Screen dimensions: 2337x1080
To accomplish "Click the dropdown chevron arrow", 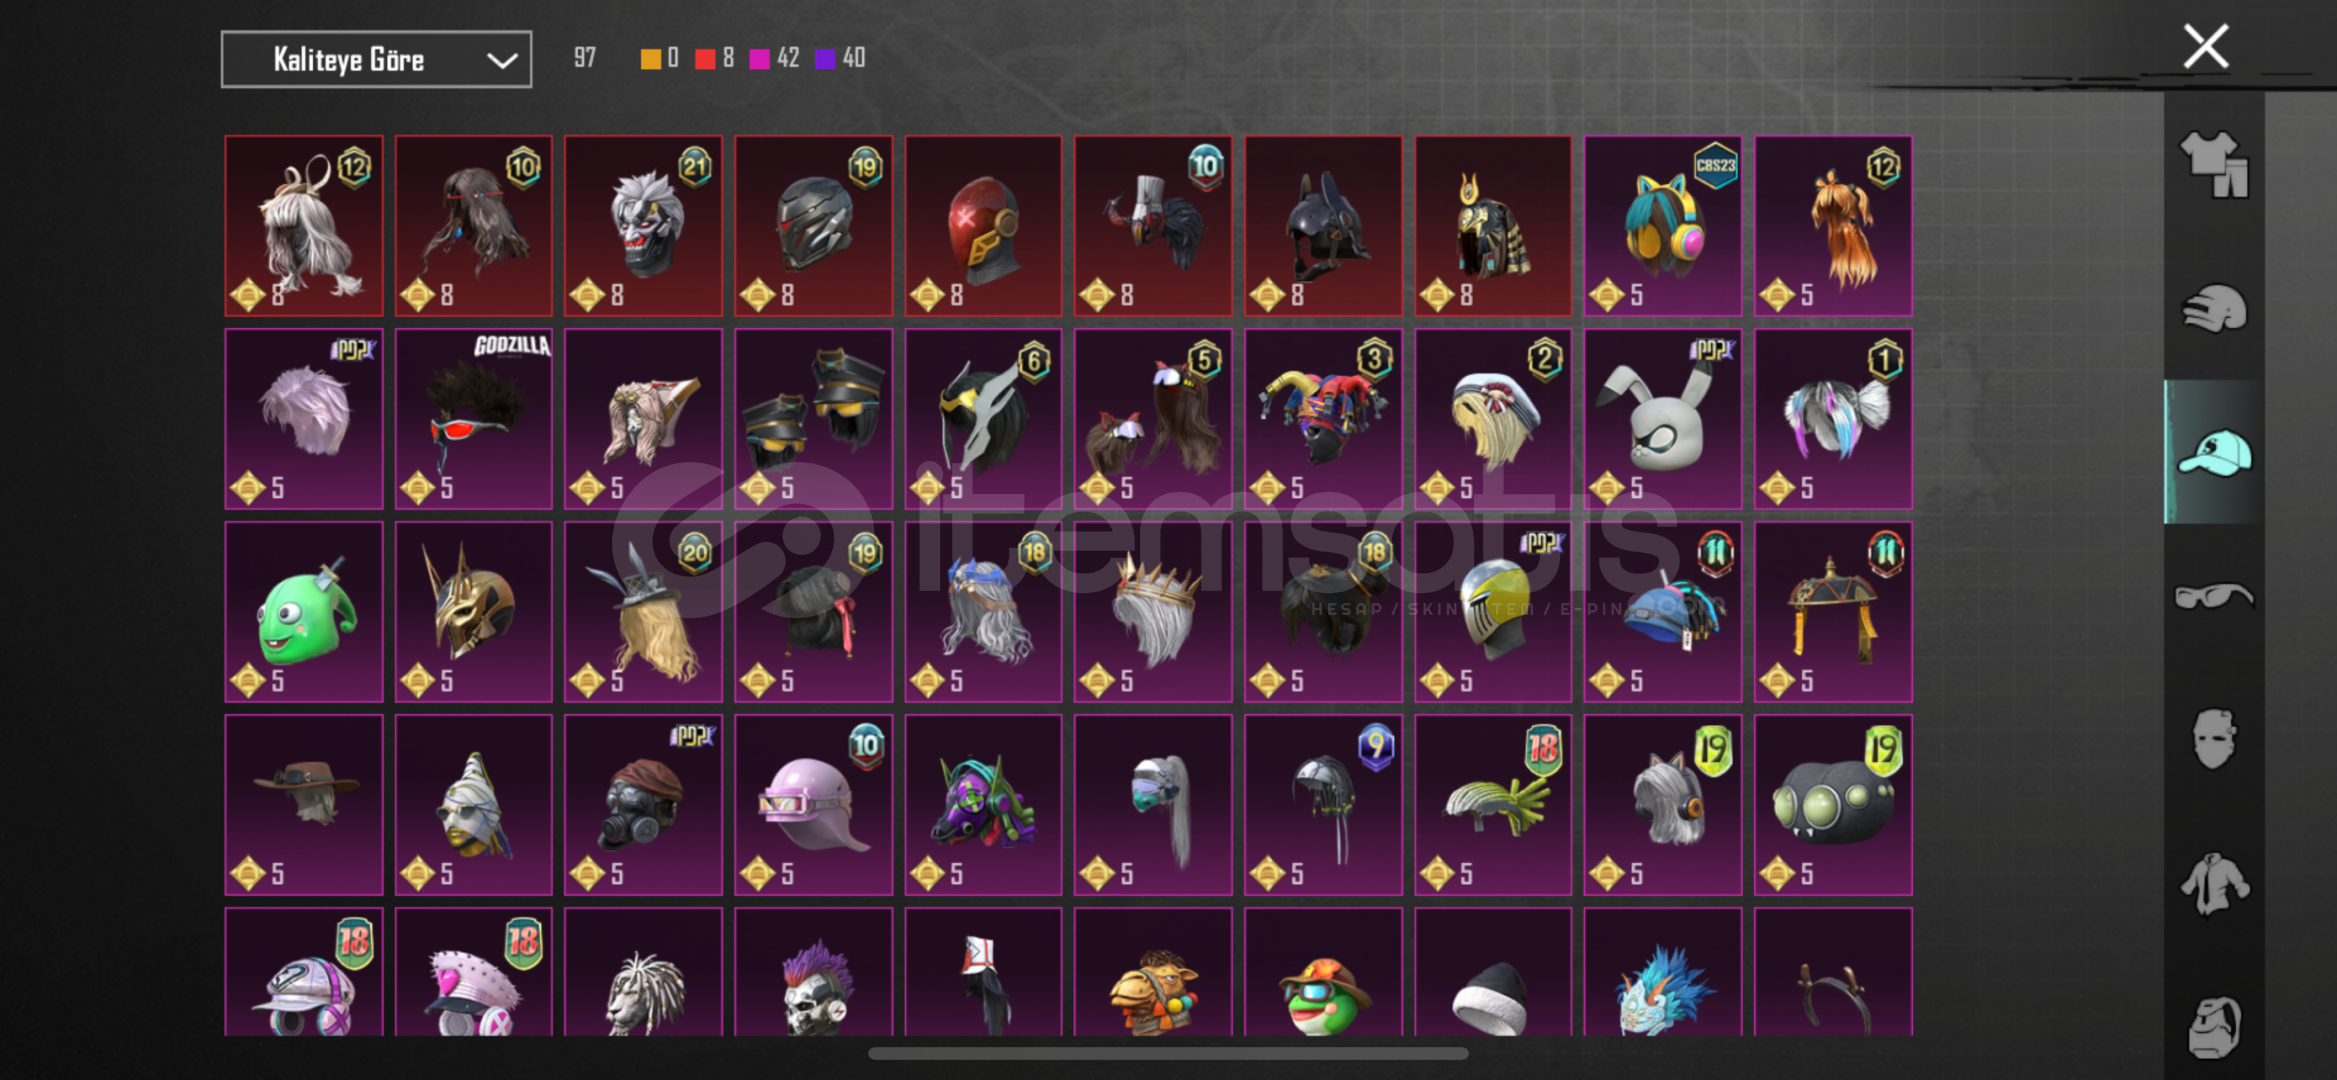I will 502,61.
